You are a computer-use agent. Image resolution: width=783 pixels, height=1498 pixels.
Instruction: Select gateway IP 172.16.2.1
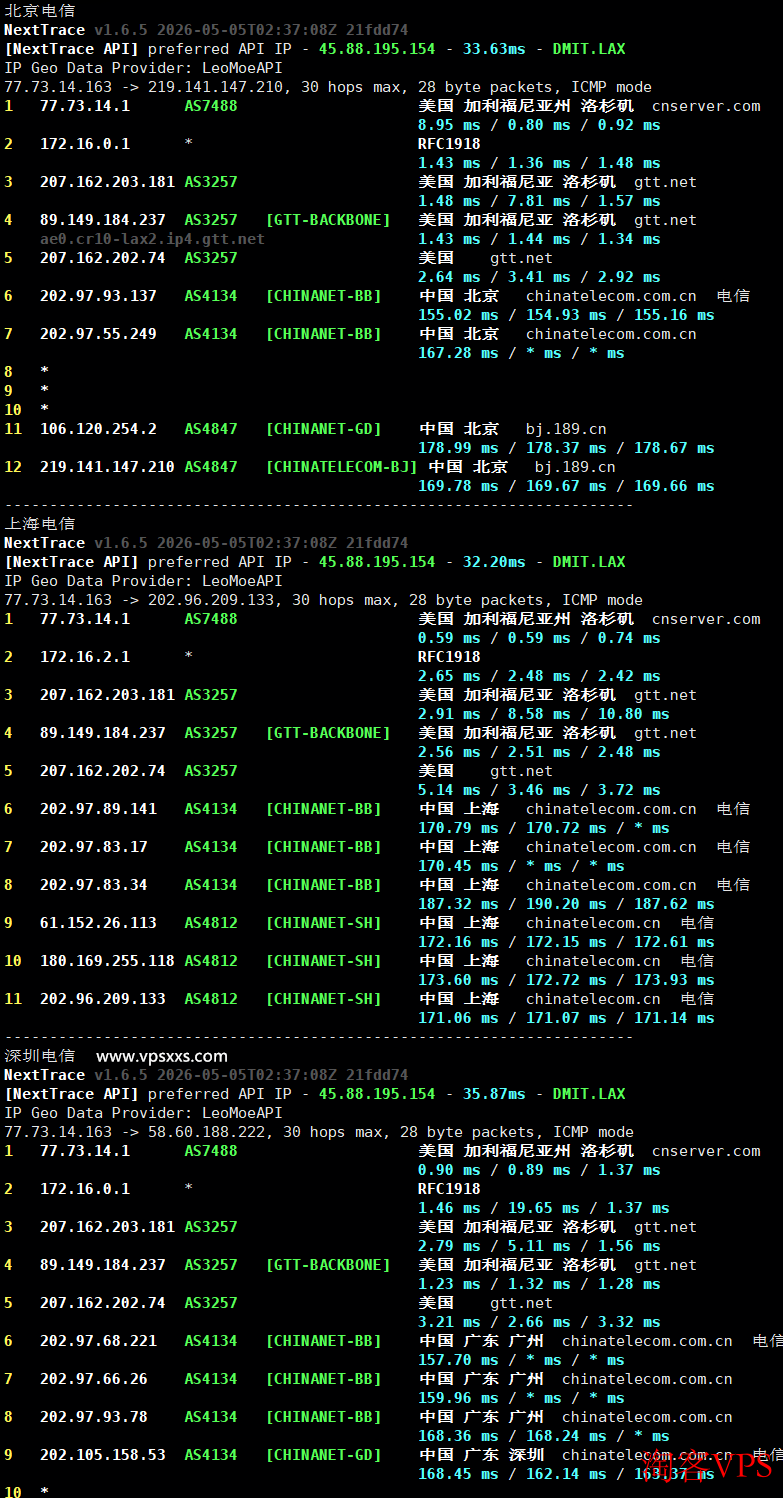point(85,656)
